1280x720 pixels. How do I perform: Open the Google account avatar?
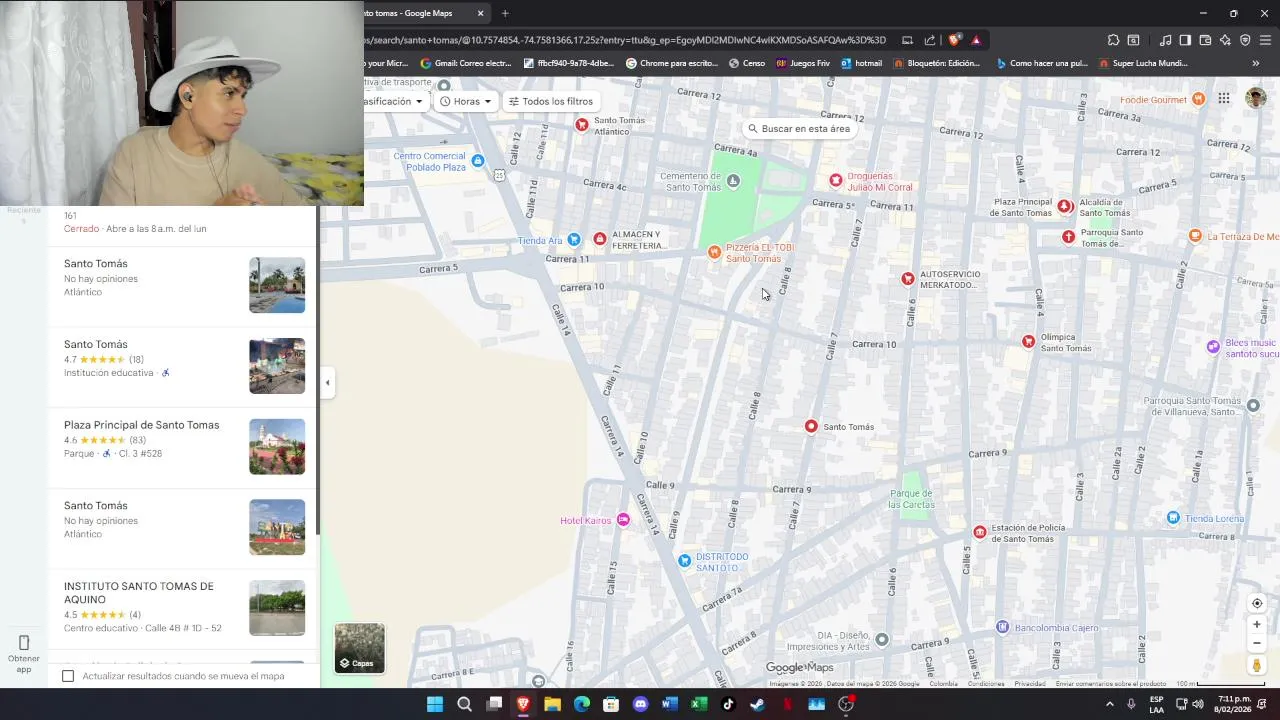(x=1256, y=98)
